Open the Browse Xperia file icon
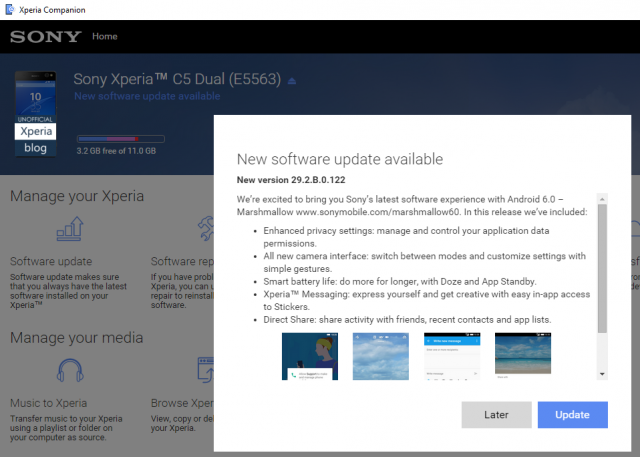640x457 pixels. pyautogui.click(x=206, y=370)
